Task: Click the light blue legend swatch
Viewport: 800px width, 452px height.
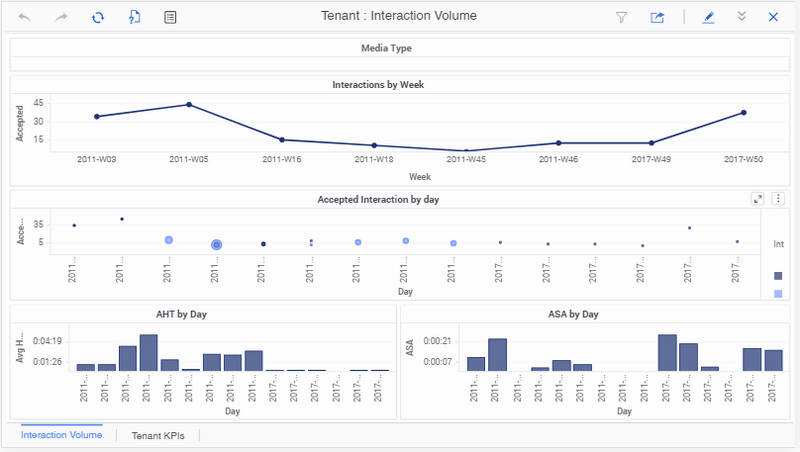Action: pos(779,293)
